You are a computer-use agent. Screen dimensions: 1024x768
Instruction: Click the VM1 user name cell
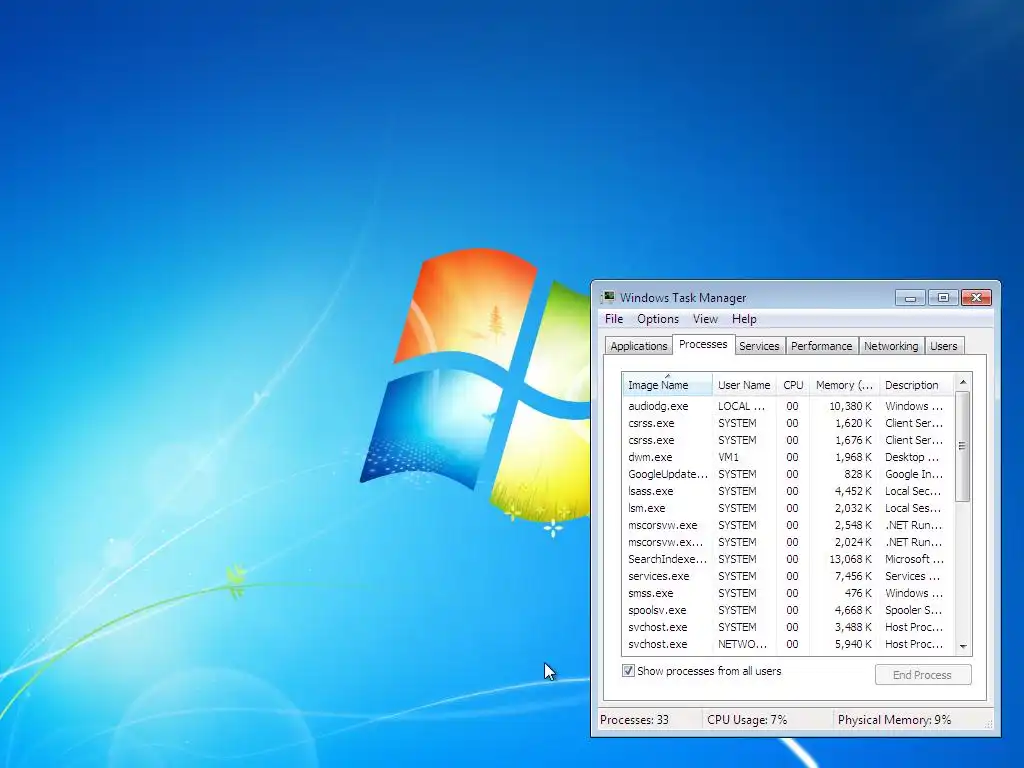[x=728, y=456]
